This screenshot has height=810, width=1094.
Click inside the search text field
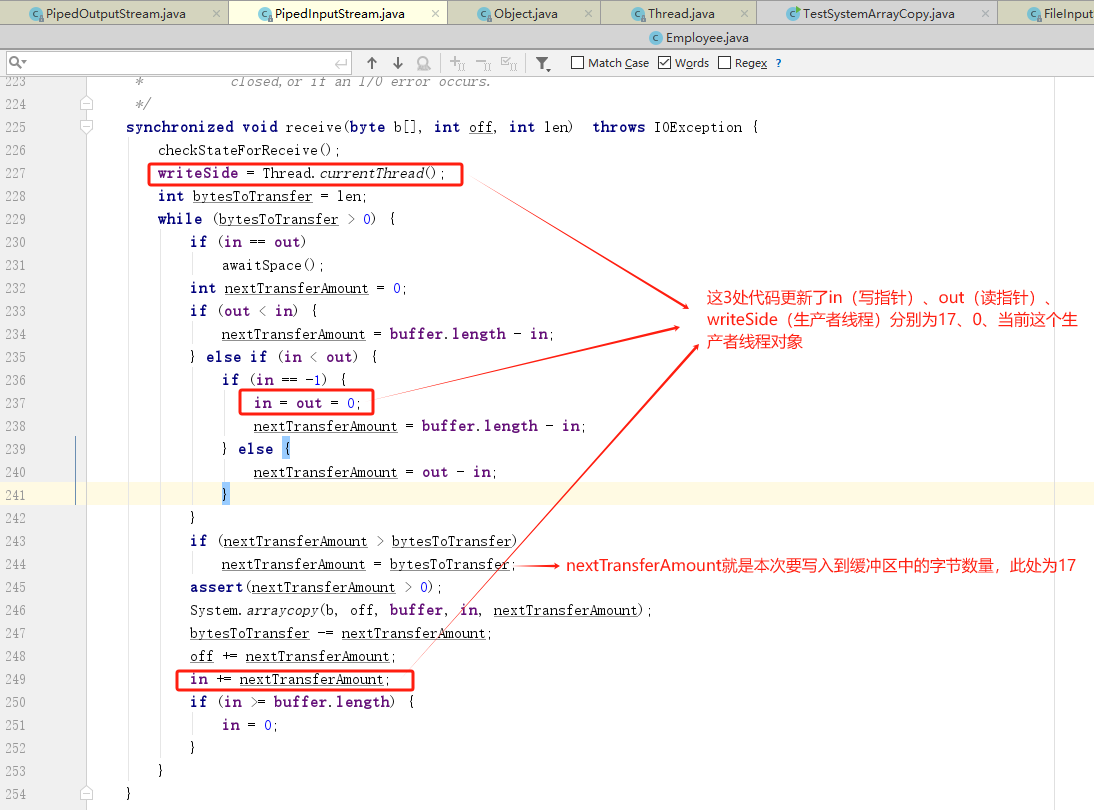point(181,63)
